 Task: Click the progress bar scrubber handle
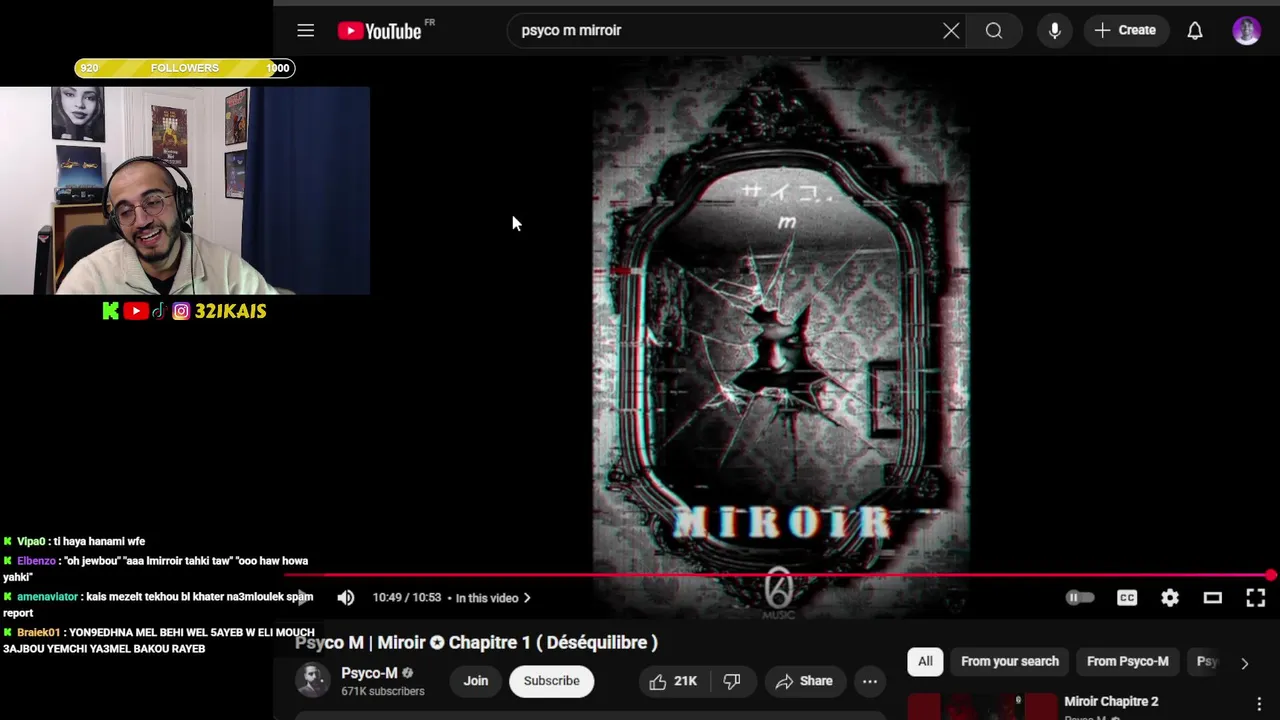coord(1270,575)
